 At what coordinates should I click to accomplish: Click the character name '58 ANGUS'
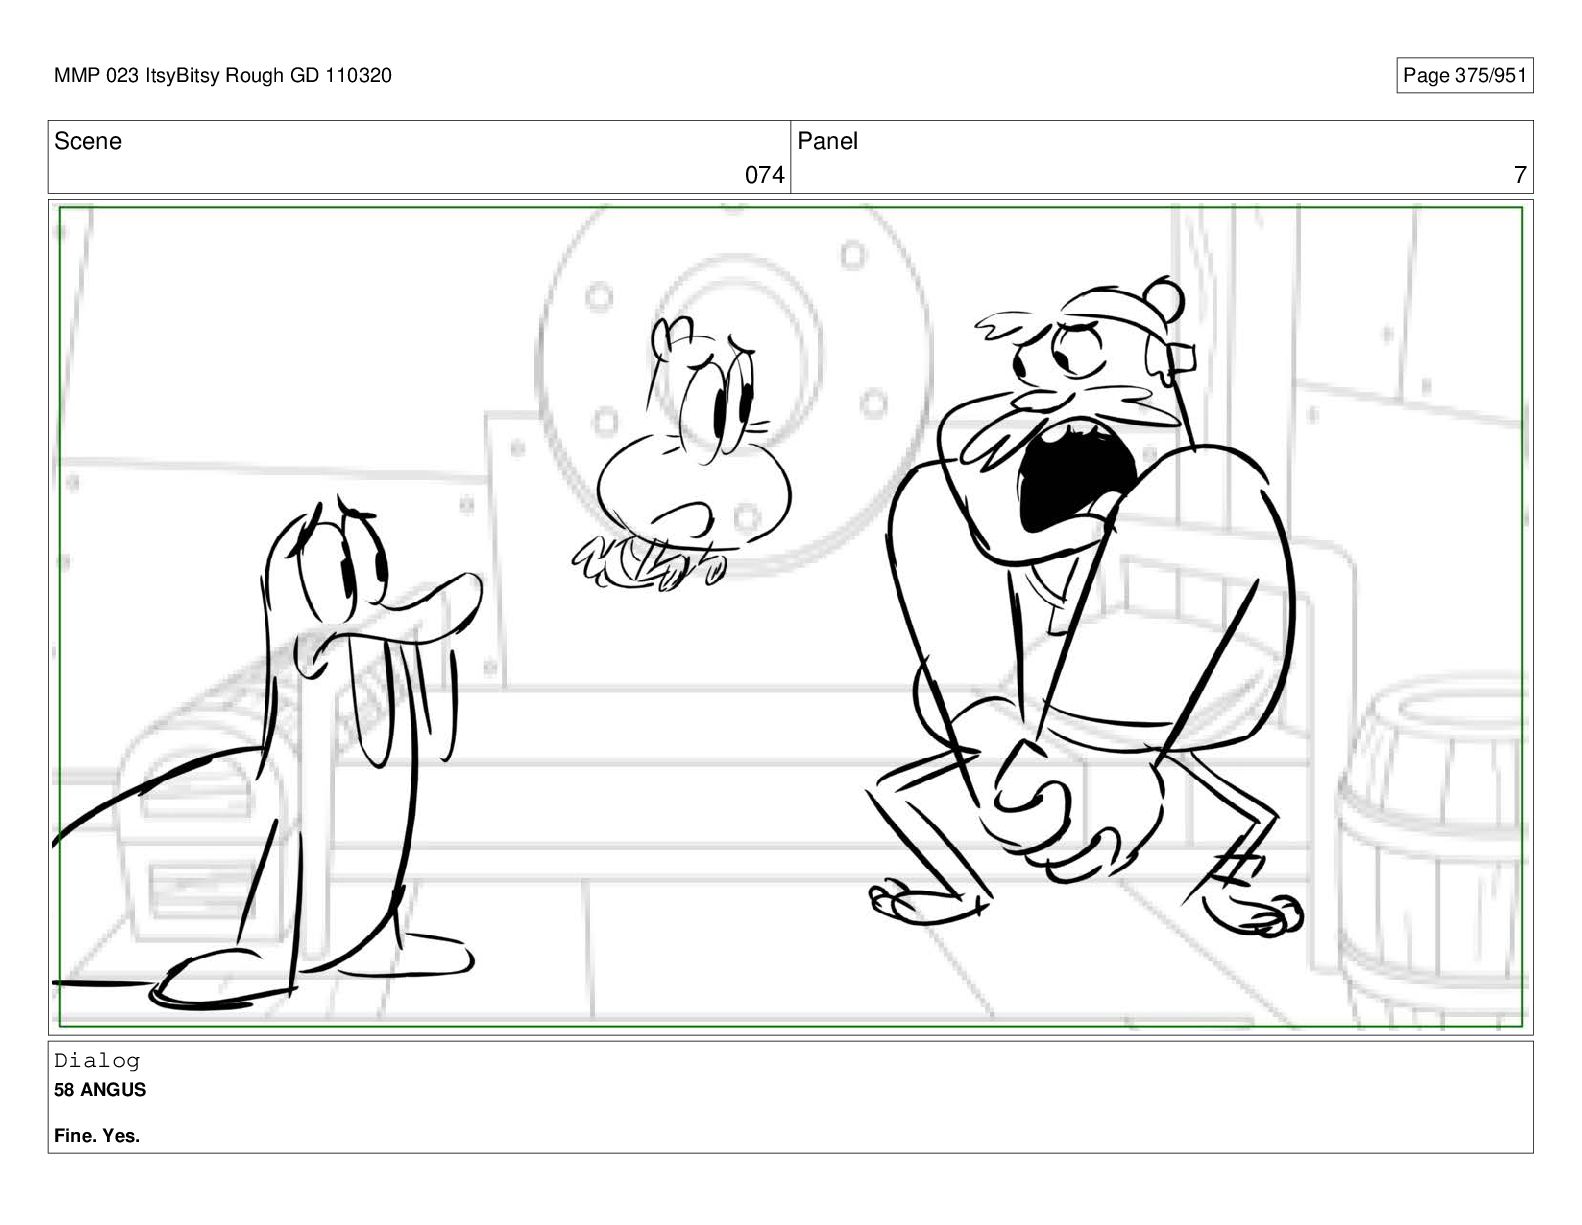point(100,1090)
